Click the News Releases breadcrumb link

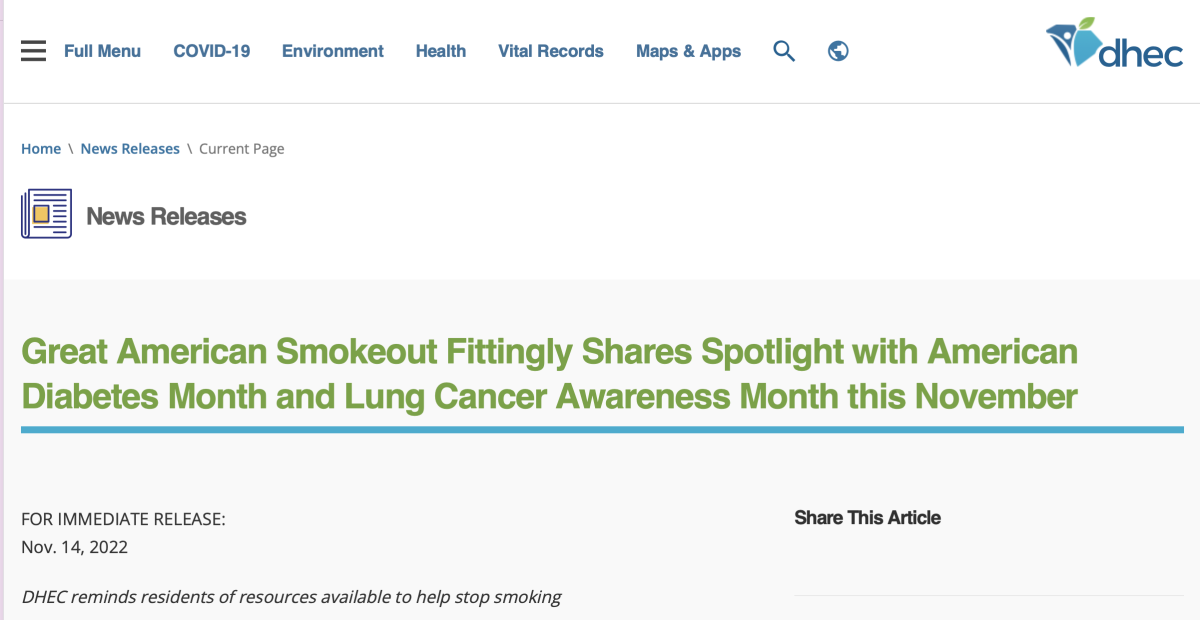pyautogui.click(x=130, y=149)
